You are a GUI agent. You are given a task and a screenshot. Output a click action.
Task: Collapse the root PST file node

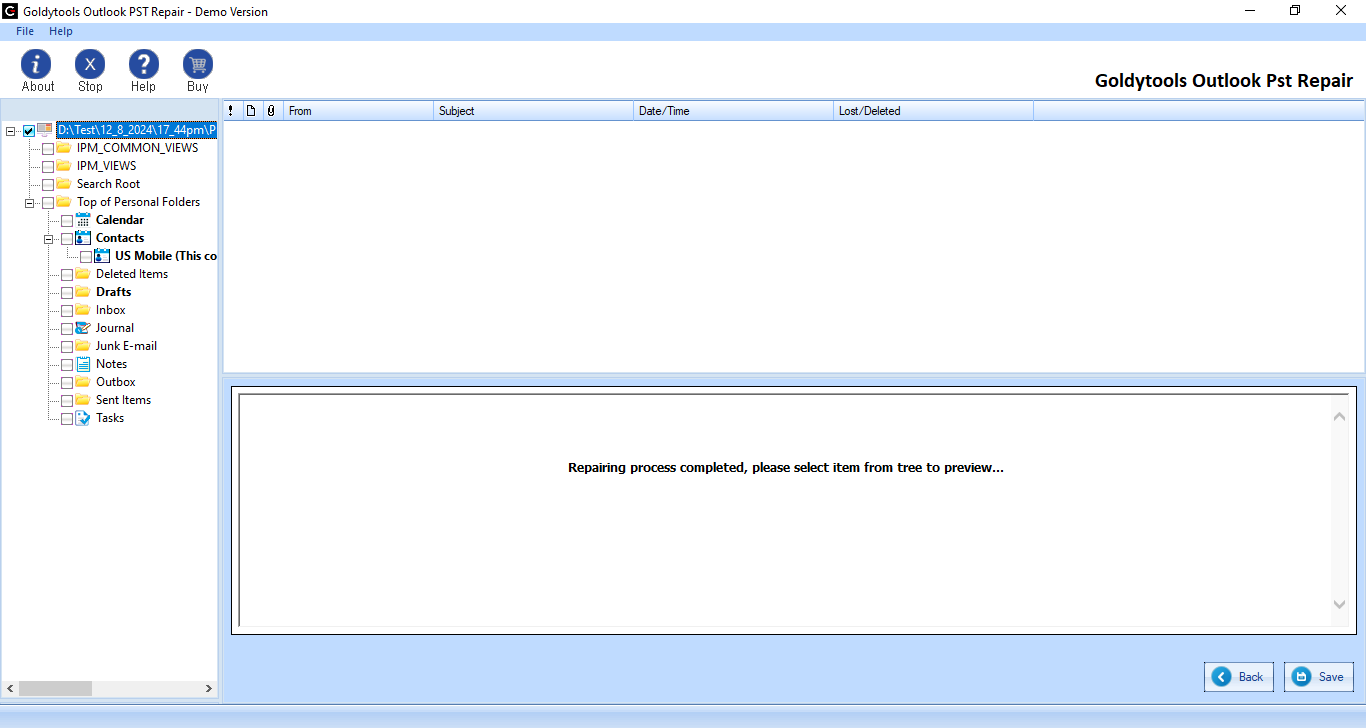10,131
